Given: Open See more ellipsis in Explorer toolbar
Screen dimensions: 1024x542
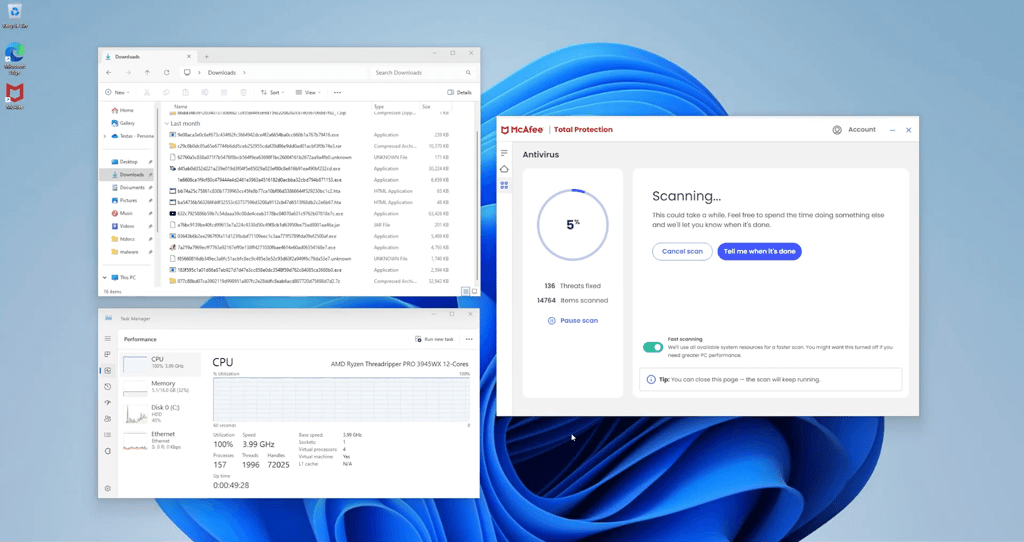Looking at the screenshot, I should tap(337, 93).
